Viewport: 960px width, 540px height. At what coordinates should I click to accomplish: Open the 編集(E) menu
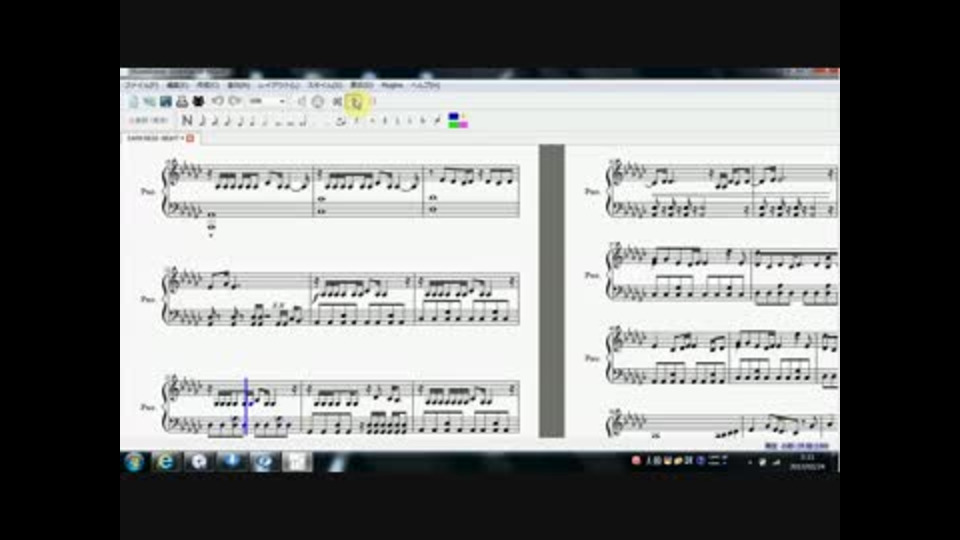pyautogui.click(x=178, y=85)
